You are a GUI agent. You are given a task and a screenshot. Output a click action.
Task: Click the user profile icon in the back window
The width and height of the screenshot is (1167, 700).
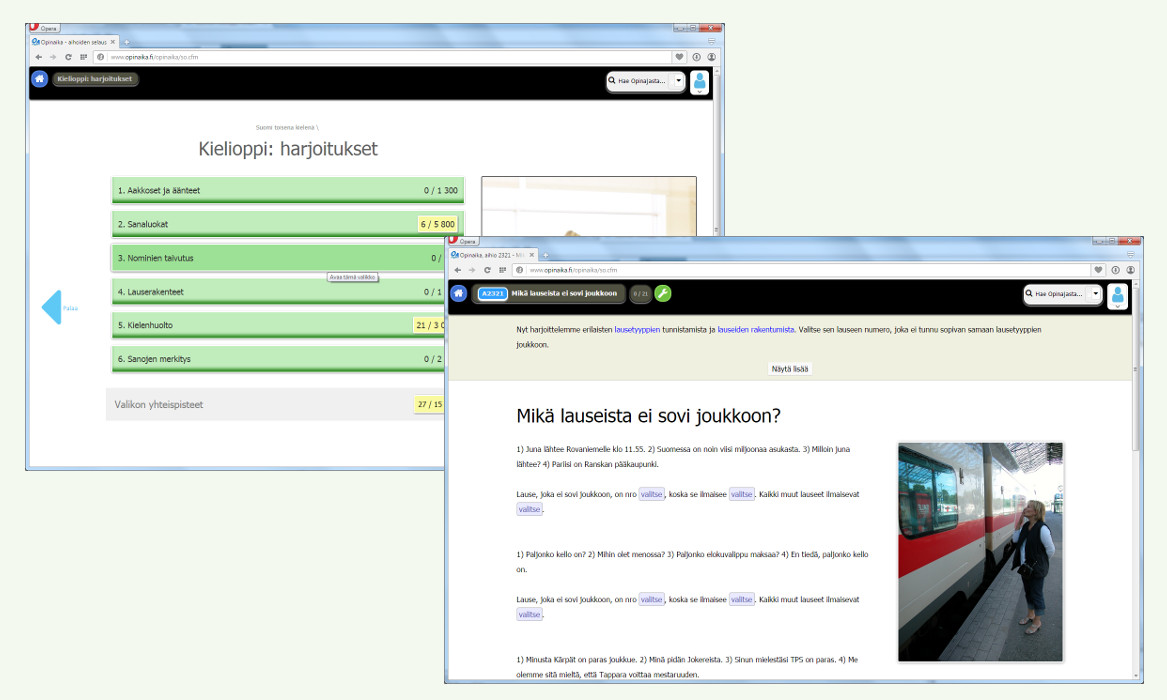click(x=699, y=82)
